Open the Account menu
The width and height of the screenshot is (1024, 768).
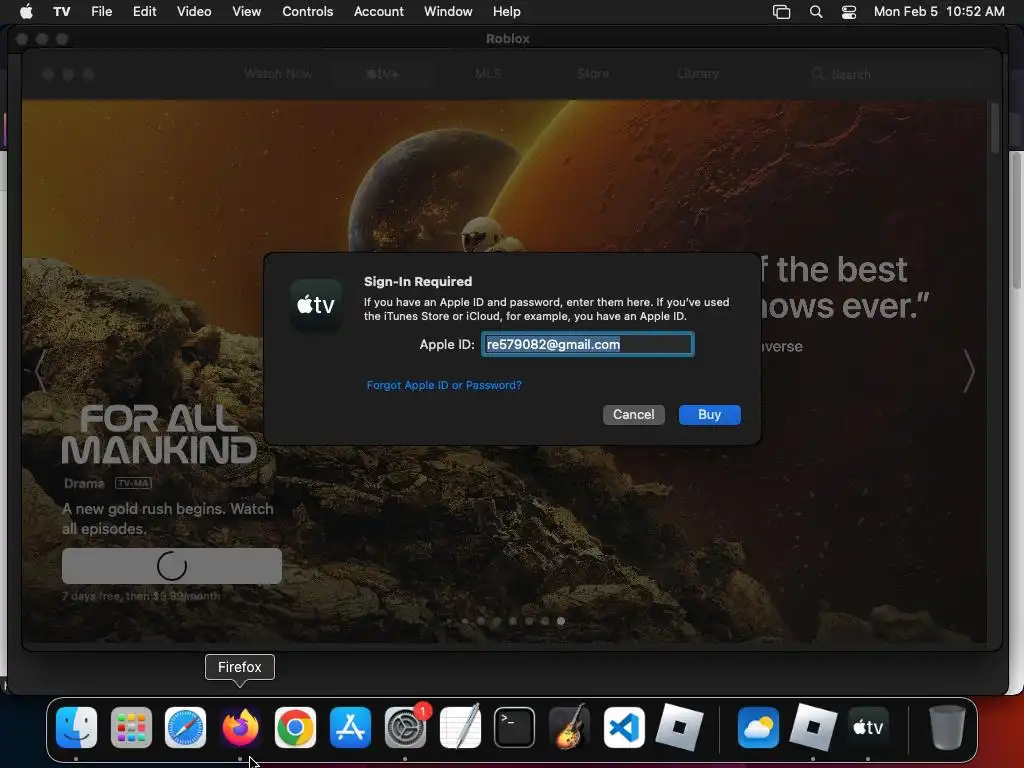click(x=379, y=12)
